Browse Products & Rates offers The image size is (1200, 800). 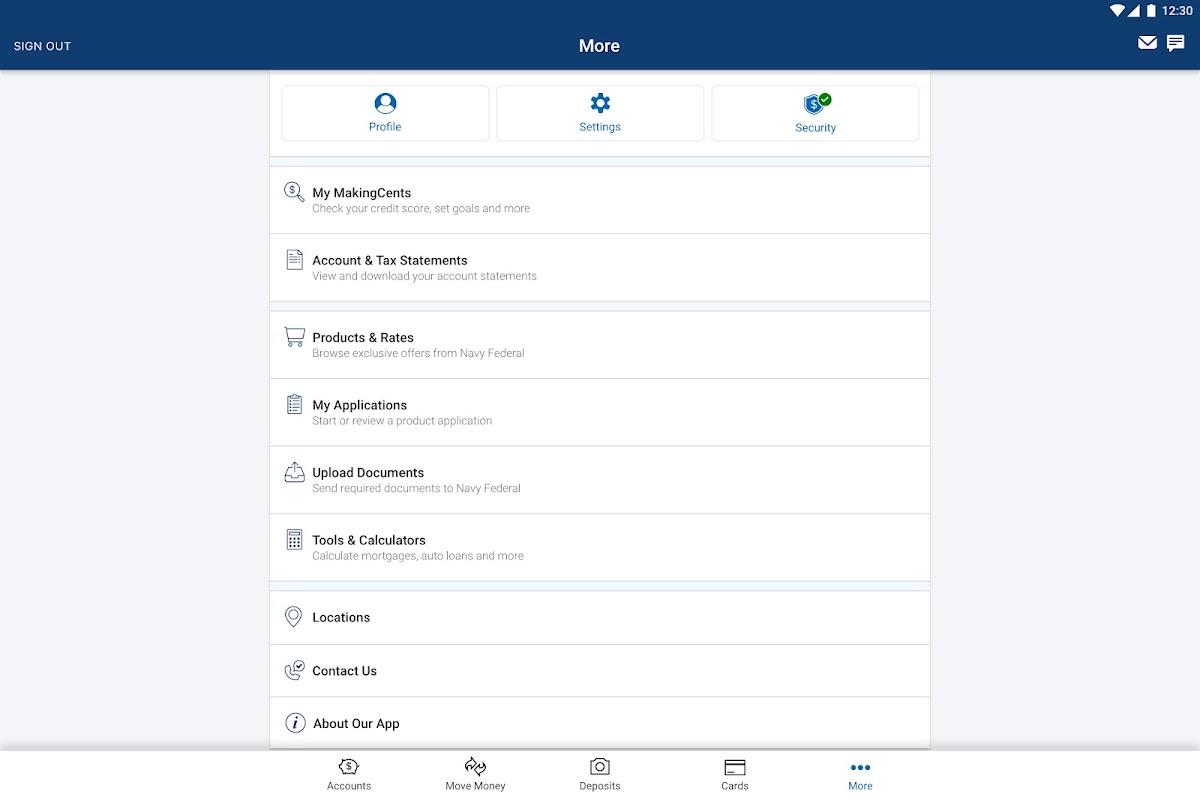pyautogui.click(x=600, y=345)
